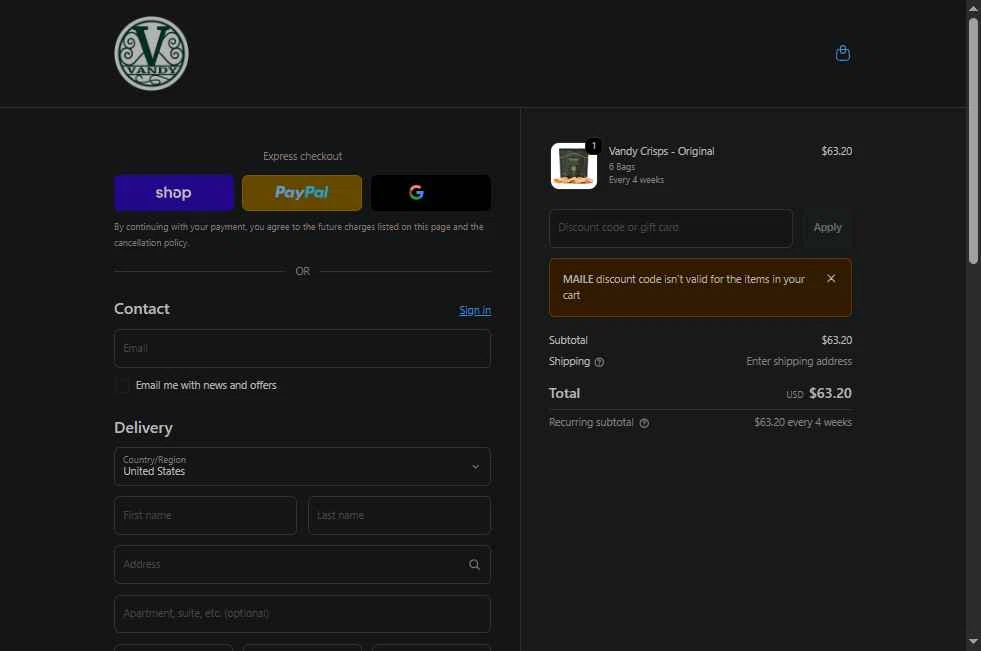Pay with Google Pay button
981x651 pixels.
(431, 193)
